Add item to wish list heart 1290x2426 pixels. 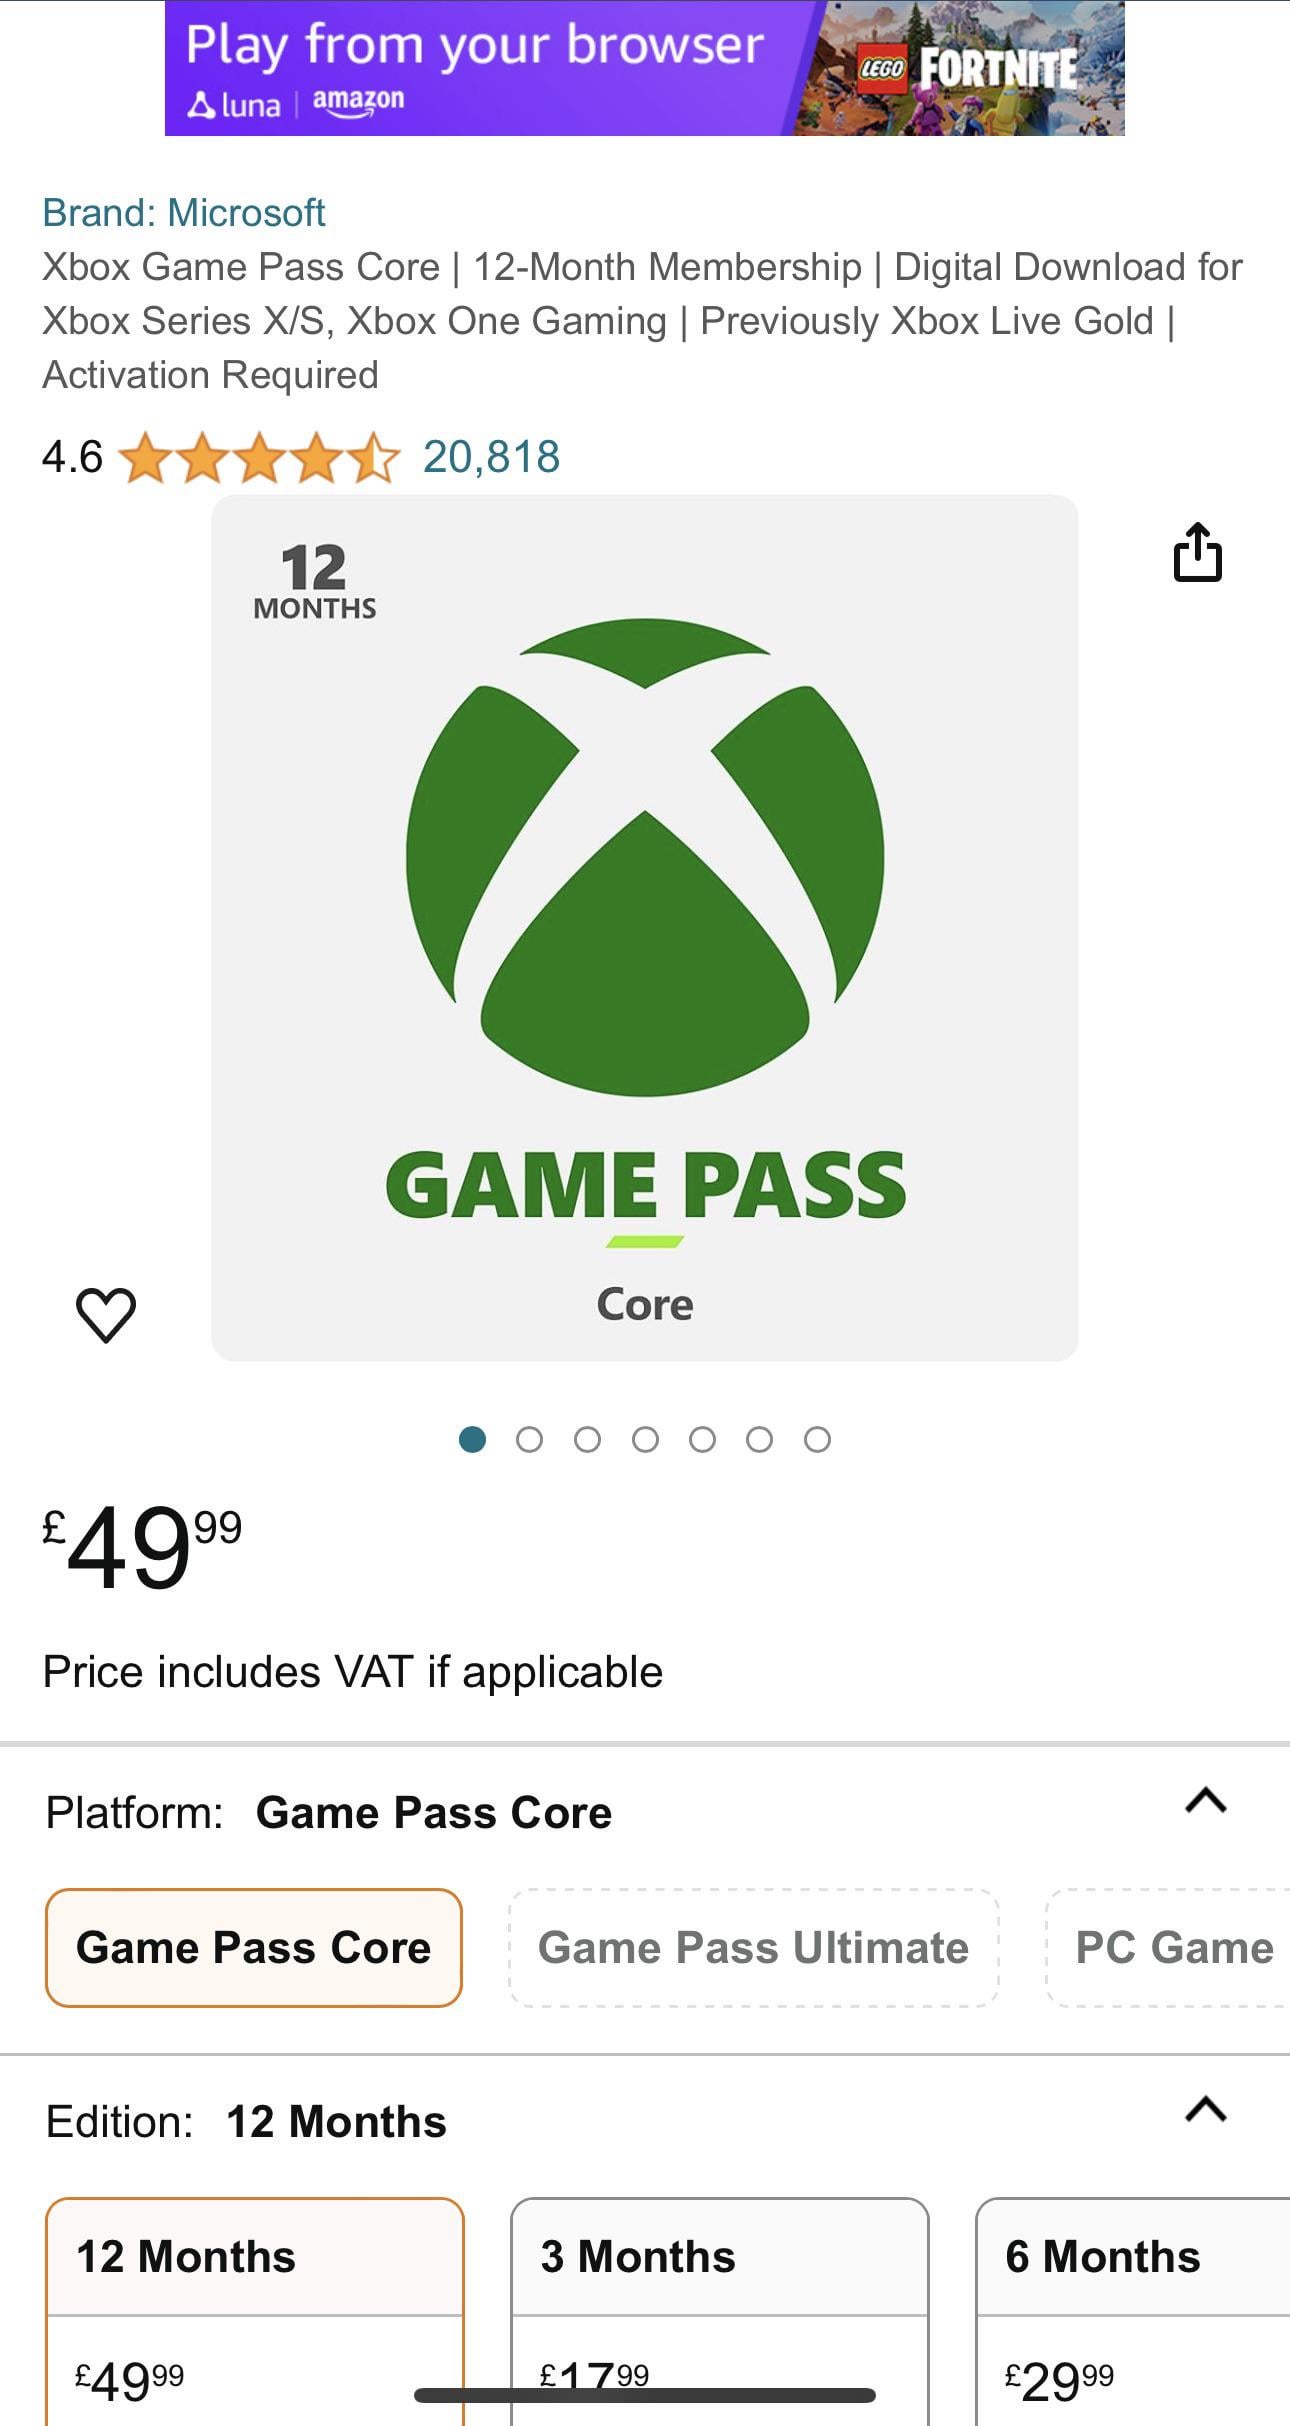click(x=106, y=1313)
